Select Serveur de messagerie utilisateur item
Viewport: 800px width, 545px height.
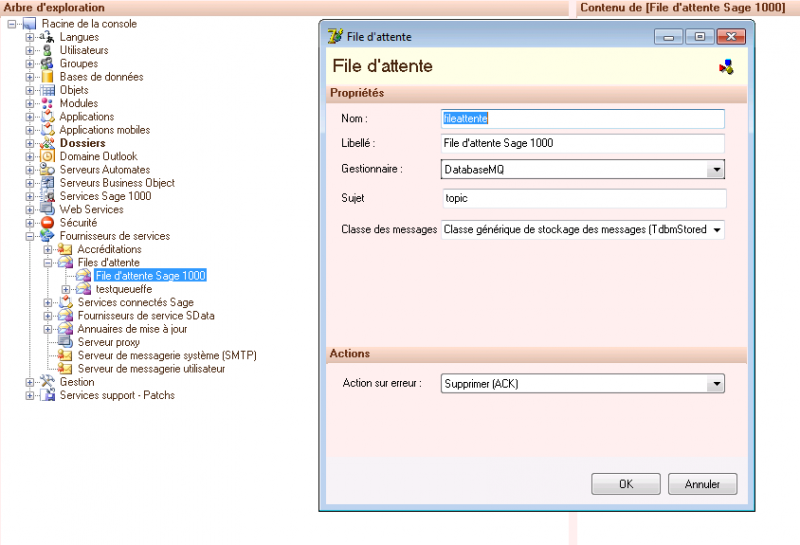tap(151, 368)
